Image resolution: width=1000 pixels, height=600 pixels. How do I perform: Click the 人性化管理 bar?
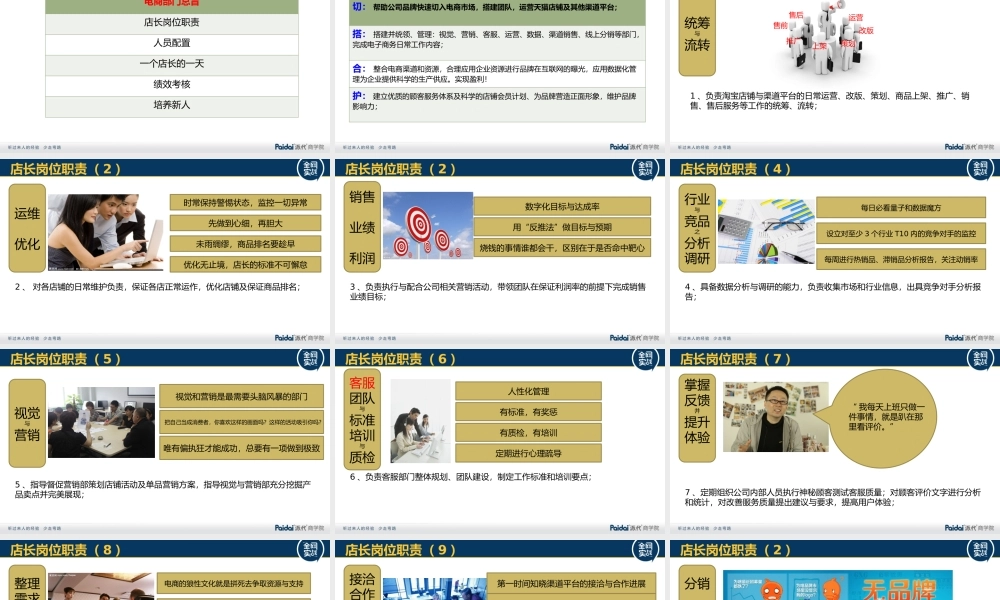[528, 391]
